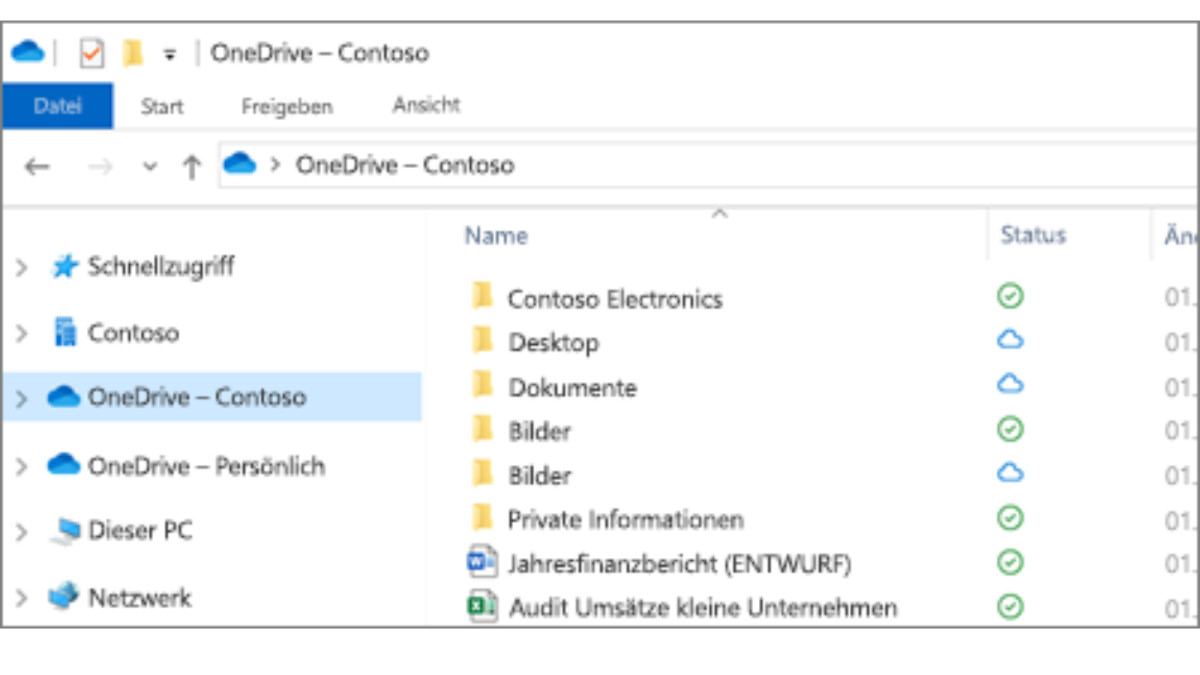Click the Contoso building icon in sidebar
The image size is (1200, 675).
click(x=66, y=331)
